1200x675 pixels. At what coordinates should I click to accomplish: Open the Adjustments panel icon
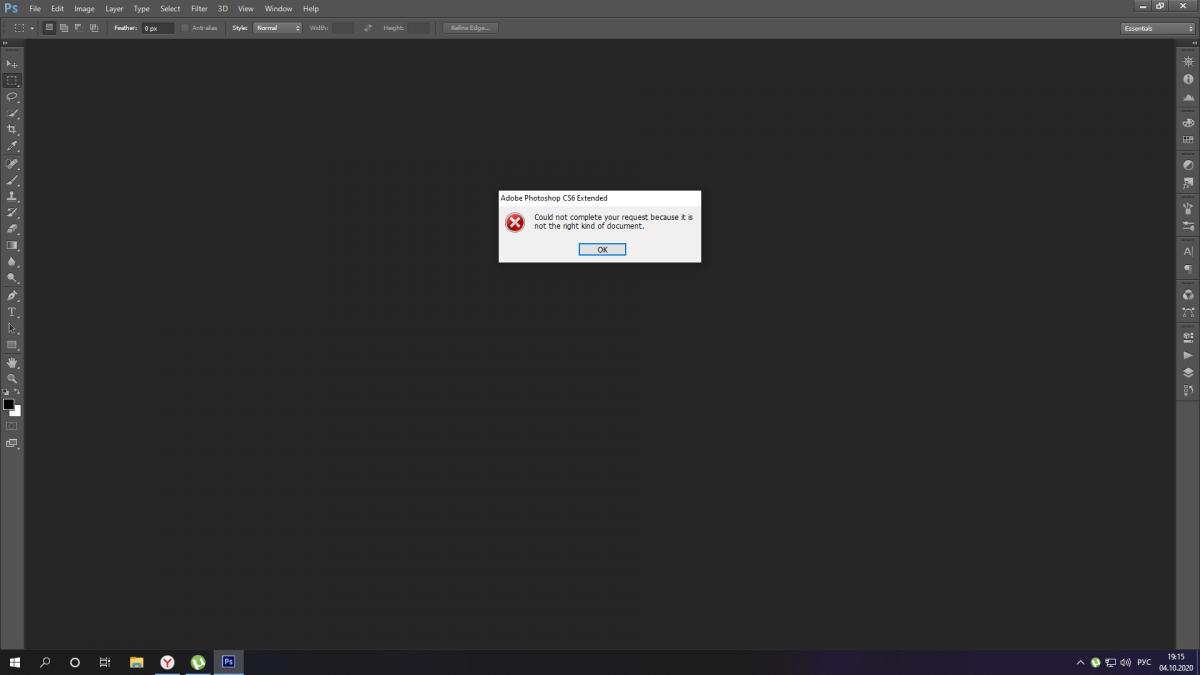[x=1188, y=165]
